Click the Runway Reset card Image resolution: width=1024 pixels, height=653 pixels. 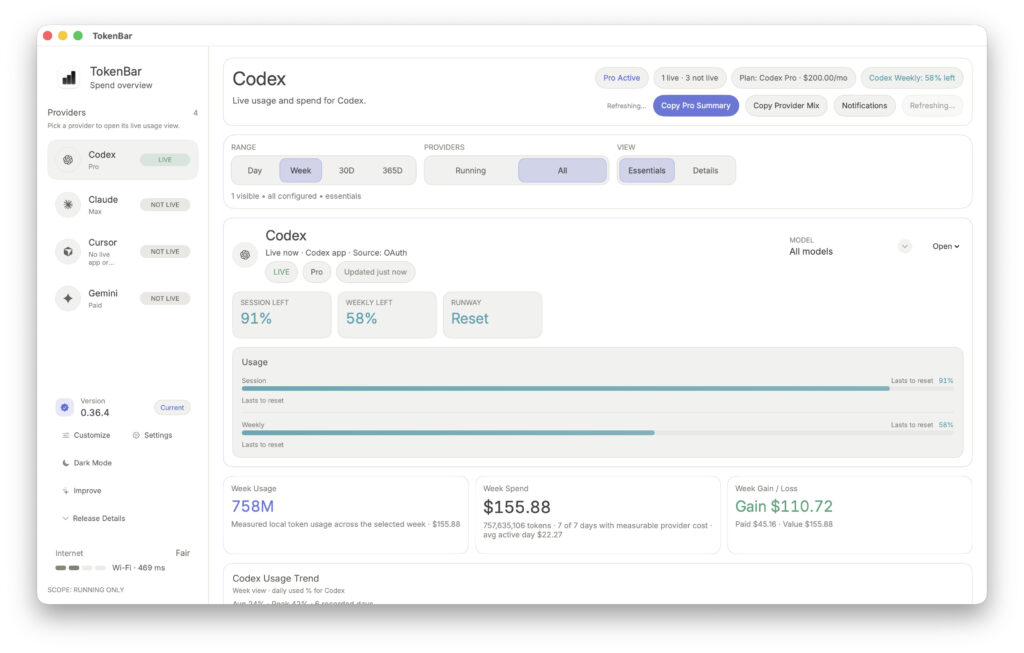492,315
